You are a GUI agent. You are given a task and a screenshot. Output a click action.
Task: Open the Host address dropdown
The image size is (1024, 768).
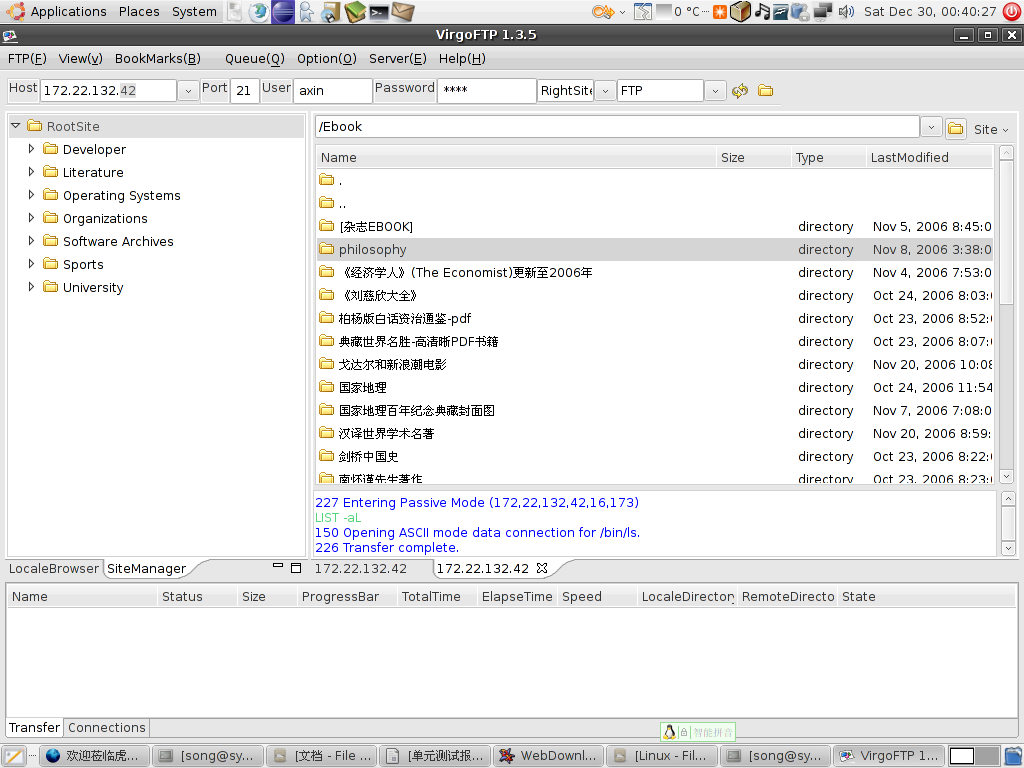pos(188,91)
